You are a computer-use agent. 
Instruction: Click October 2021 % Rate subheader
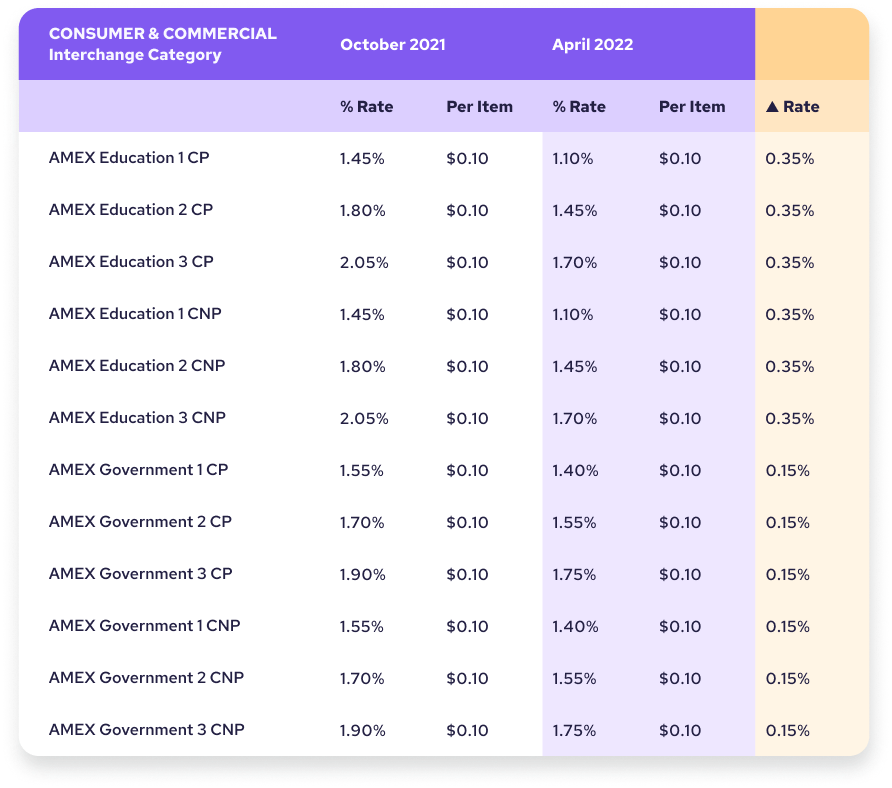(x=366, y=106)
